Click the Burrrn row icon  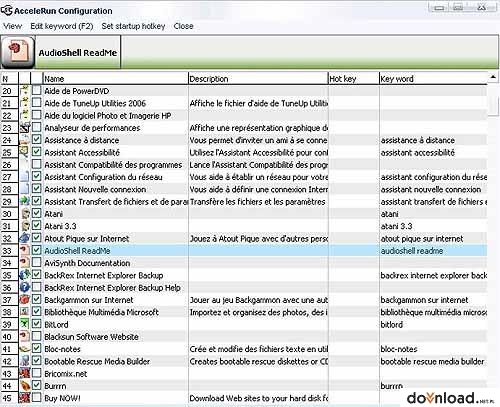[x=25, y=386]
